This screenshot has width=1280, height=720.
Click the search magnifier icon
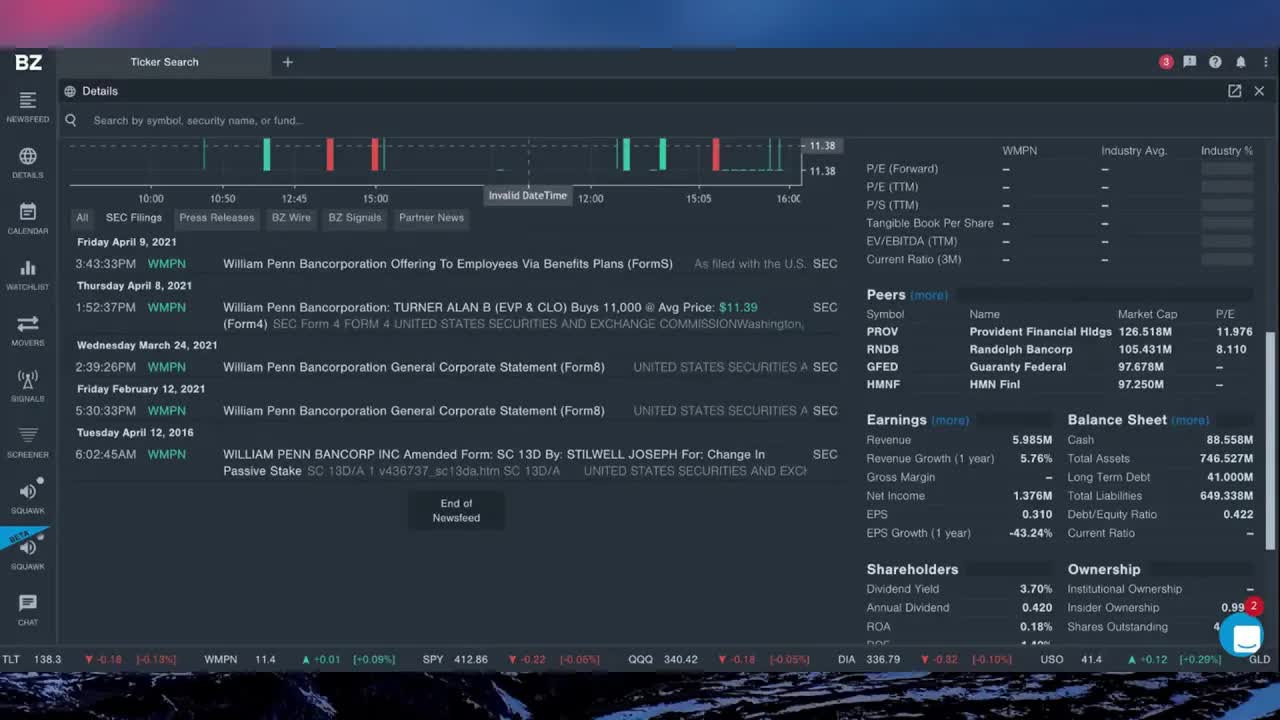[71, 120]
